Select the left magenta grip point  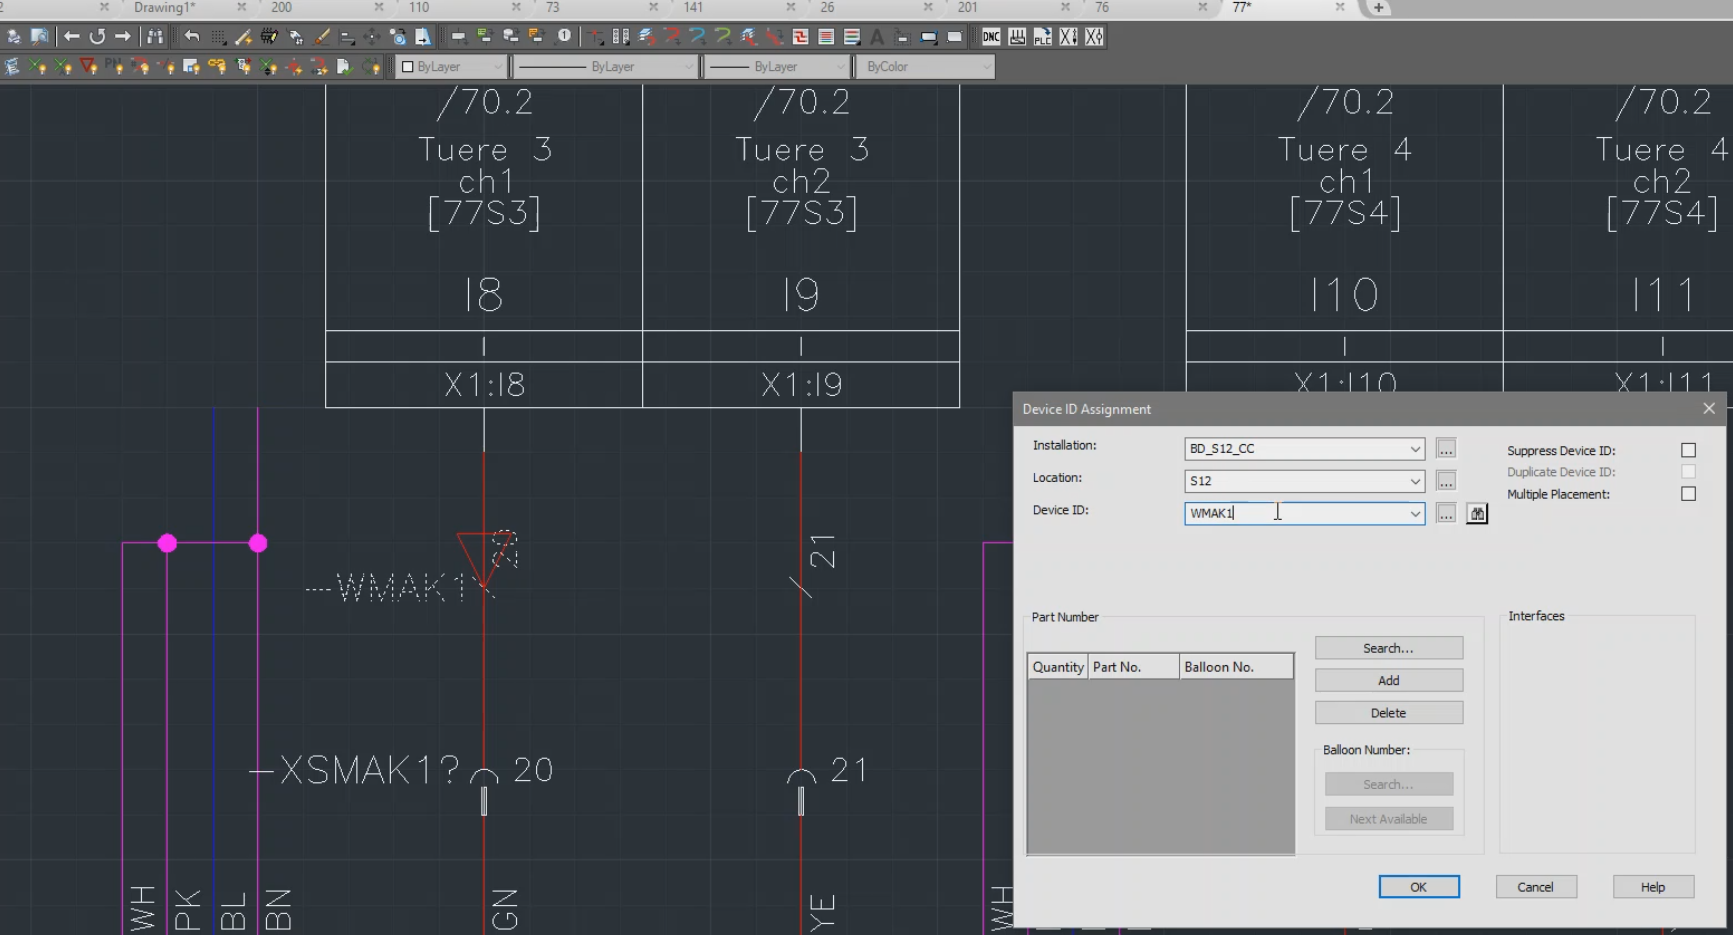tap(167, 543)
